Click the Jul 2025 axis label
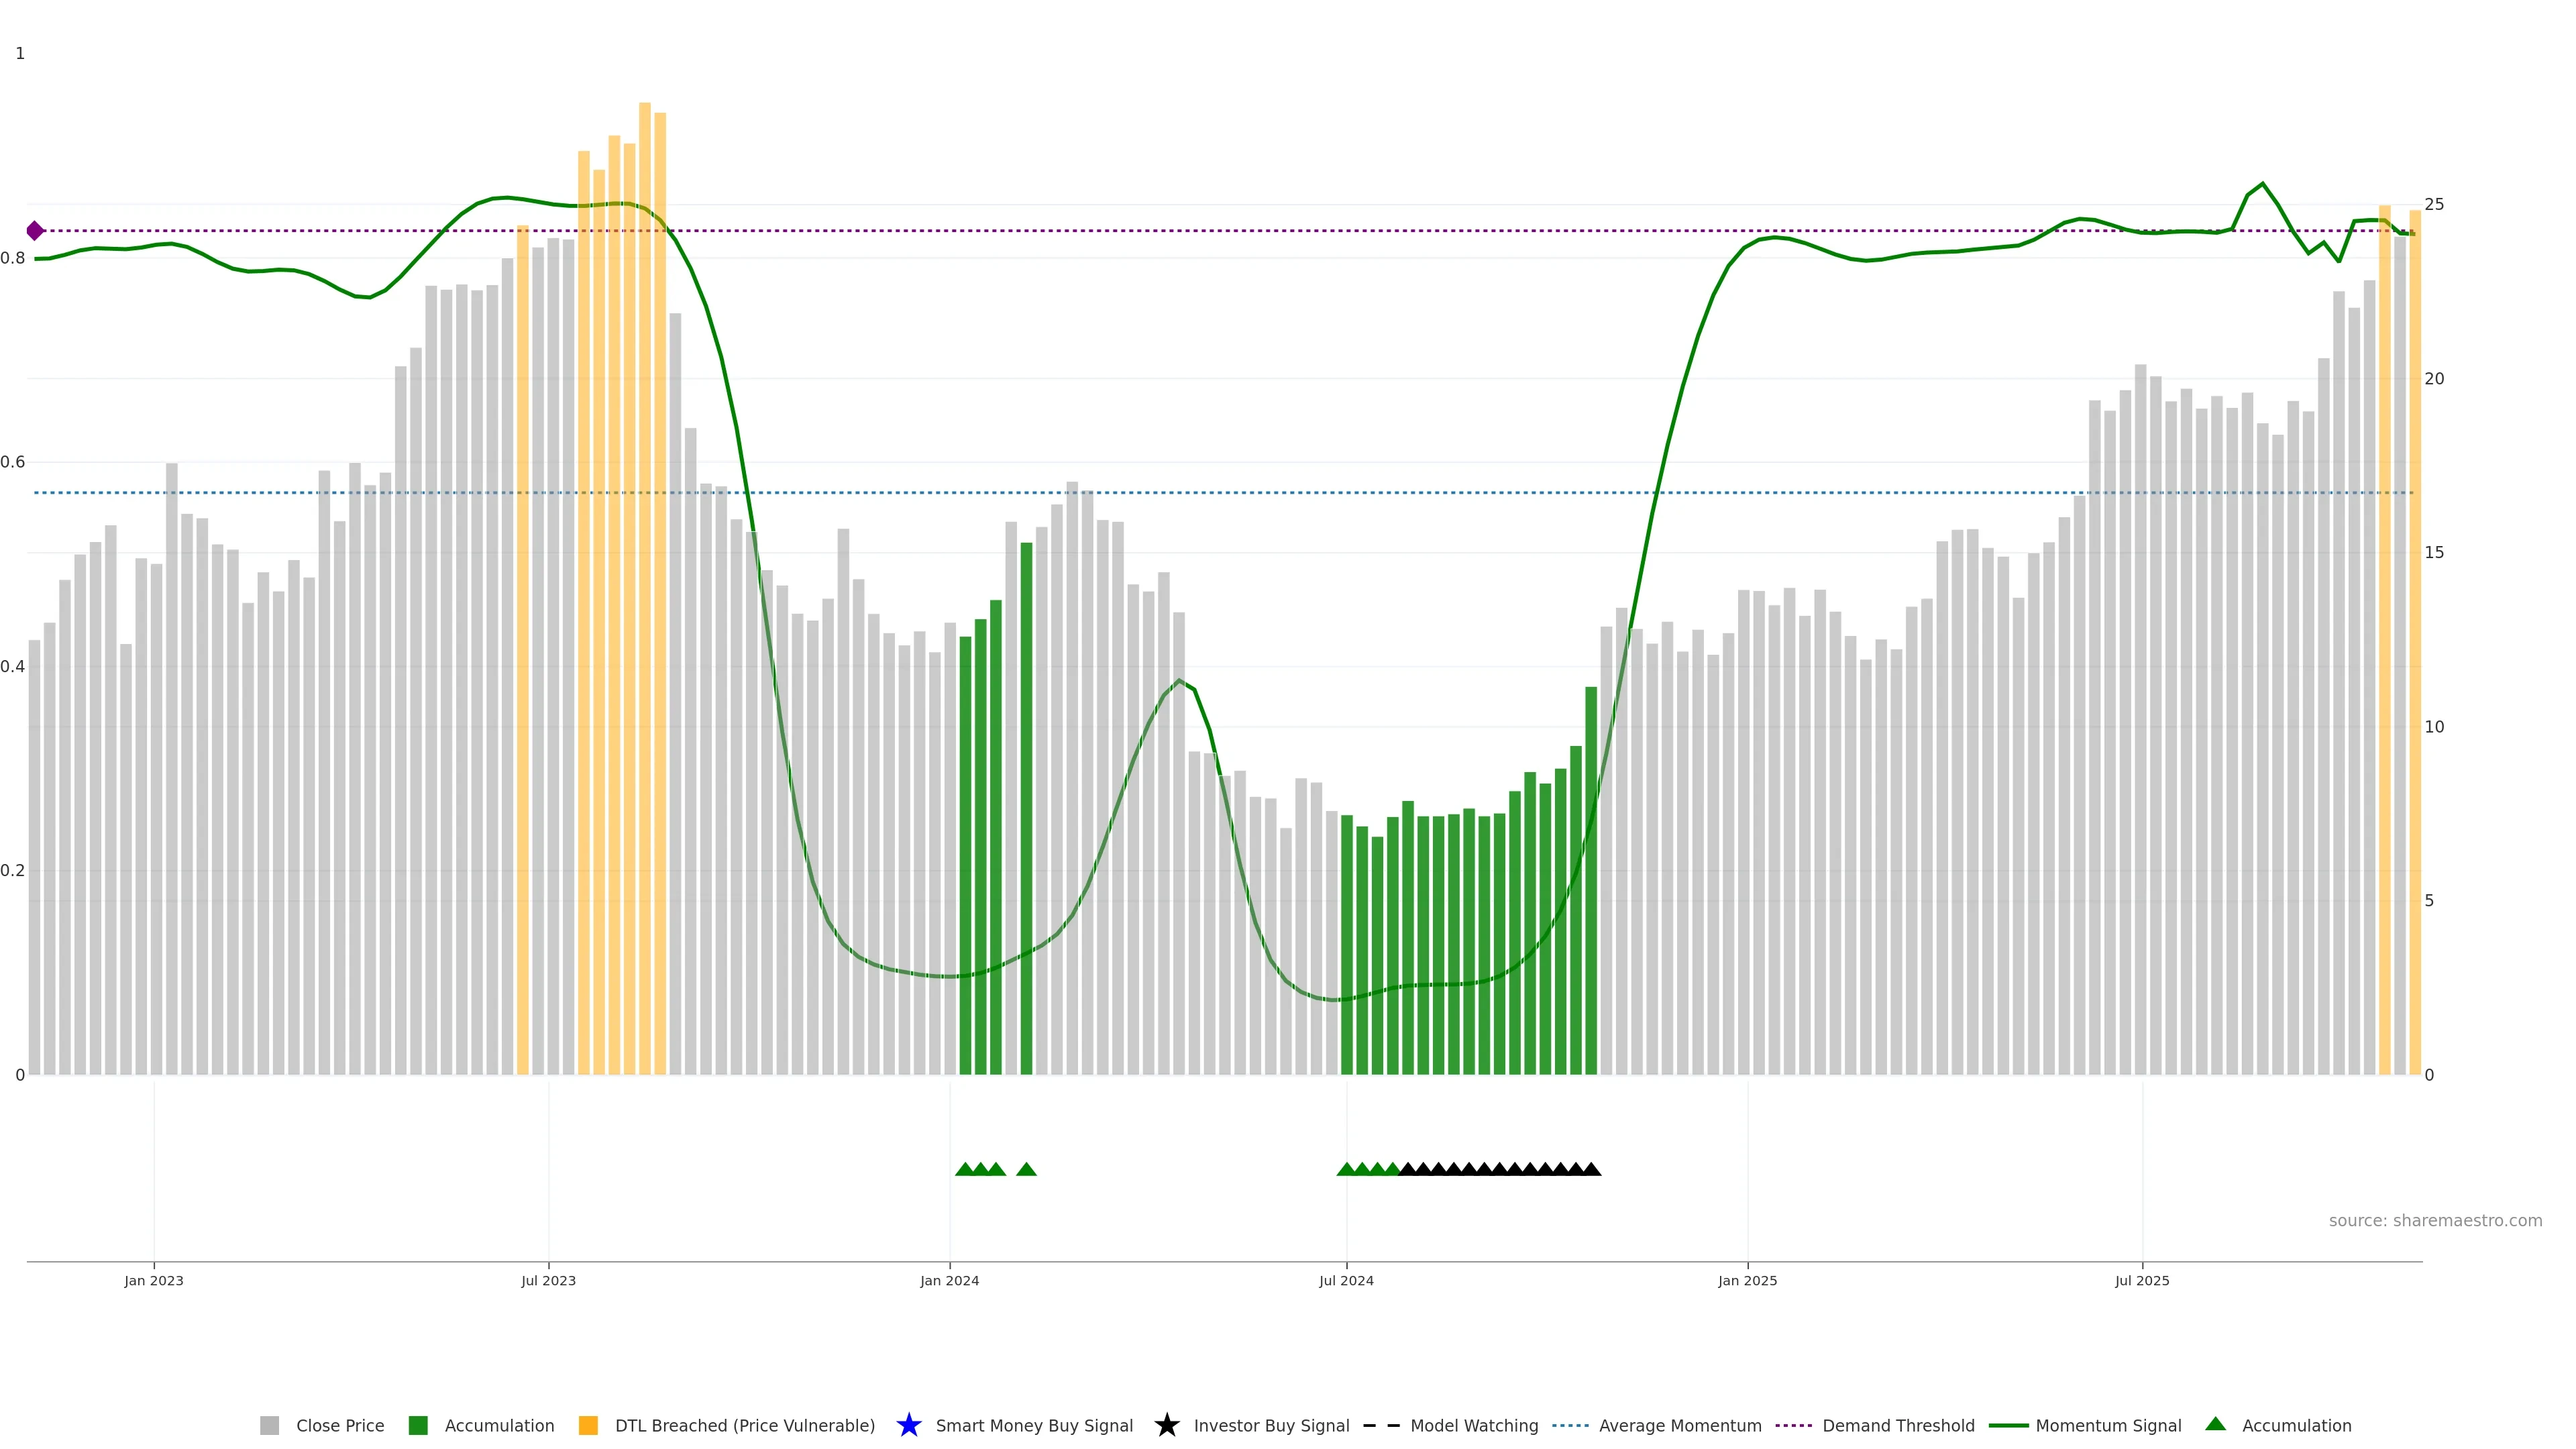2576x1449 pixels. tap(2142, 1280)
